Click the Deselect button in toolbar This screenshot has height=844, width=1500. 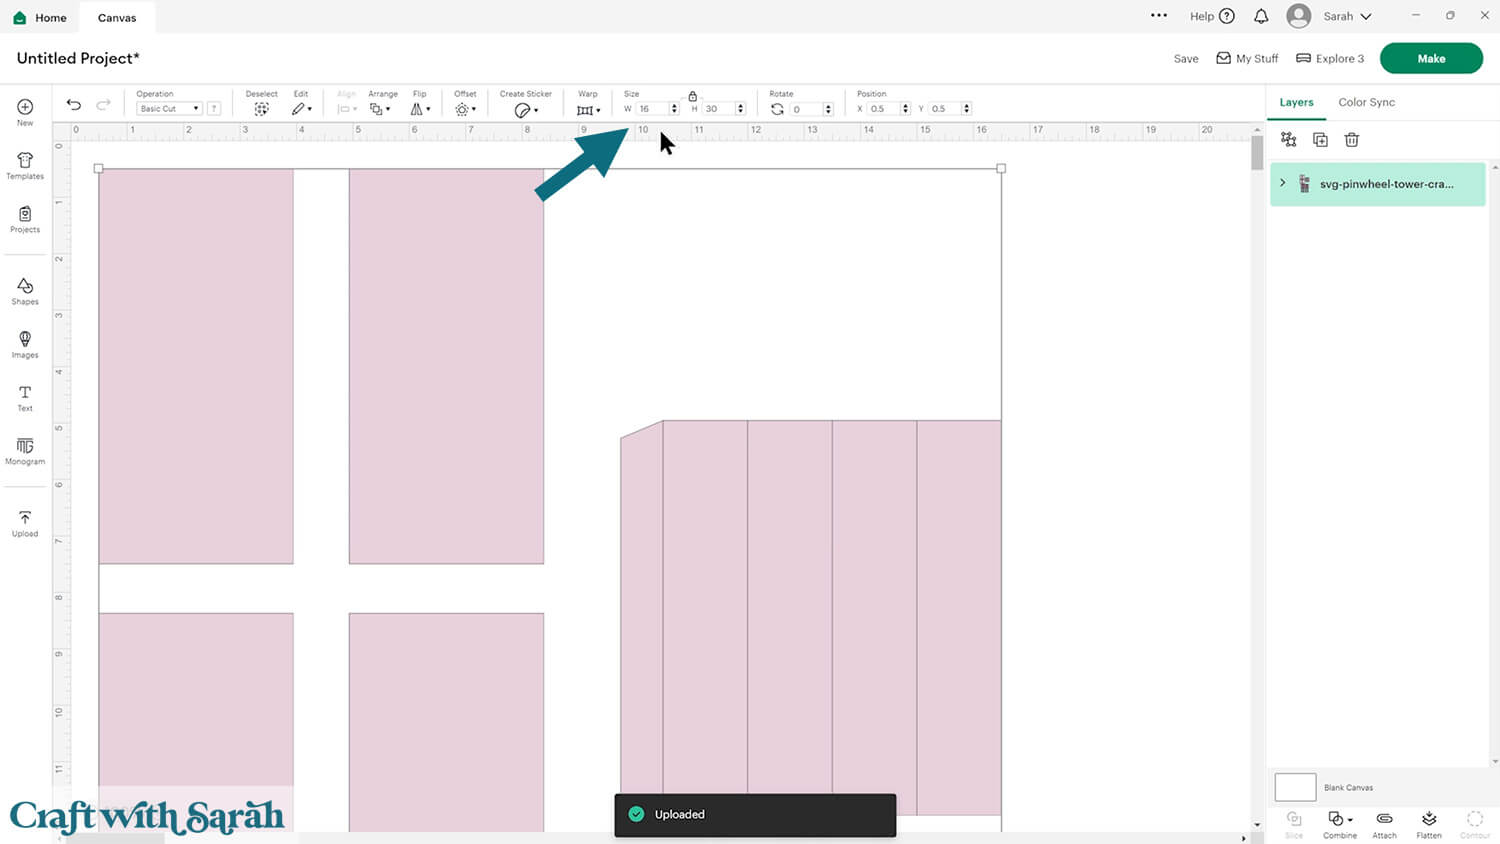click(x=261, y=108)
